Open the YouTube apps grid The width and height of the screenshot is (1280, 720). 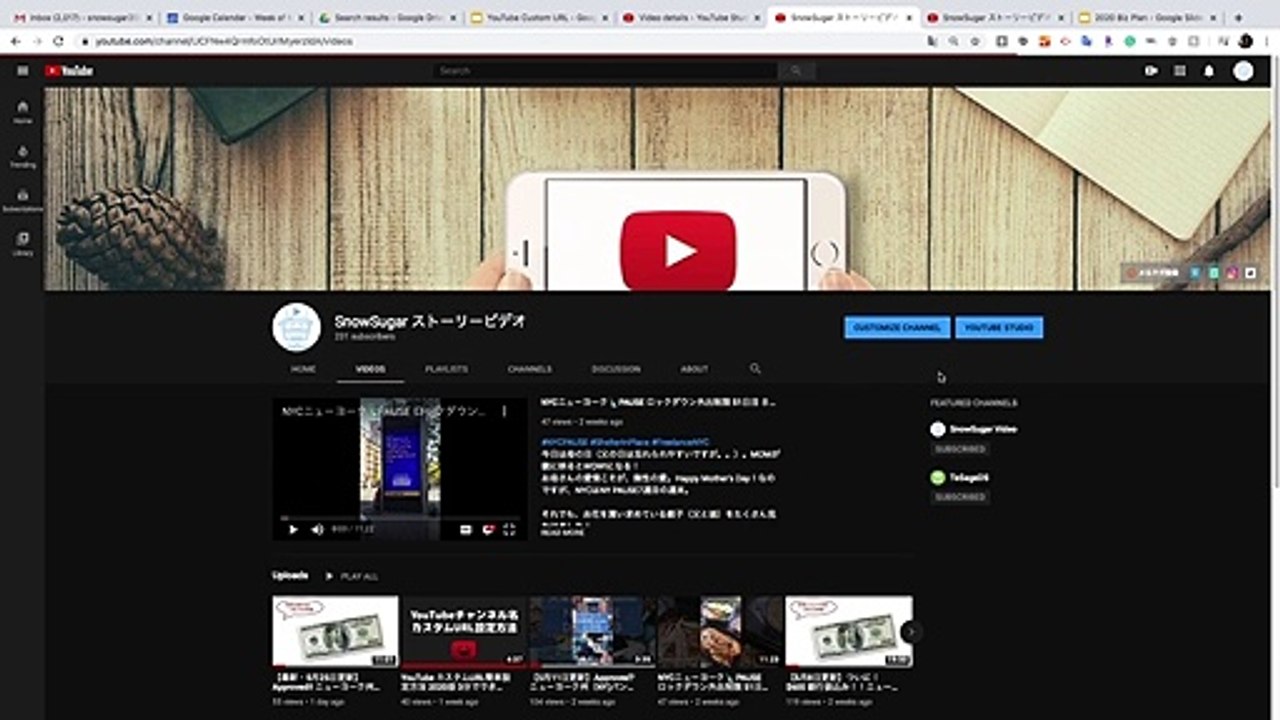1180,71
